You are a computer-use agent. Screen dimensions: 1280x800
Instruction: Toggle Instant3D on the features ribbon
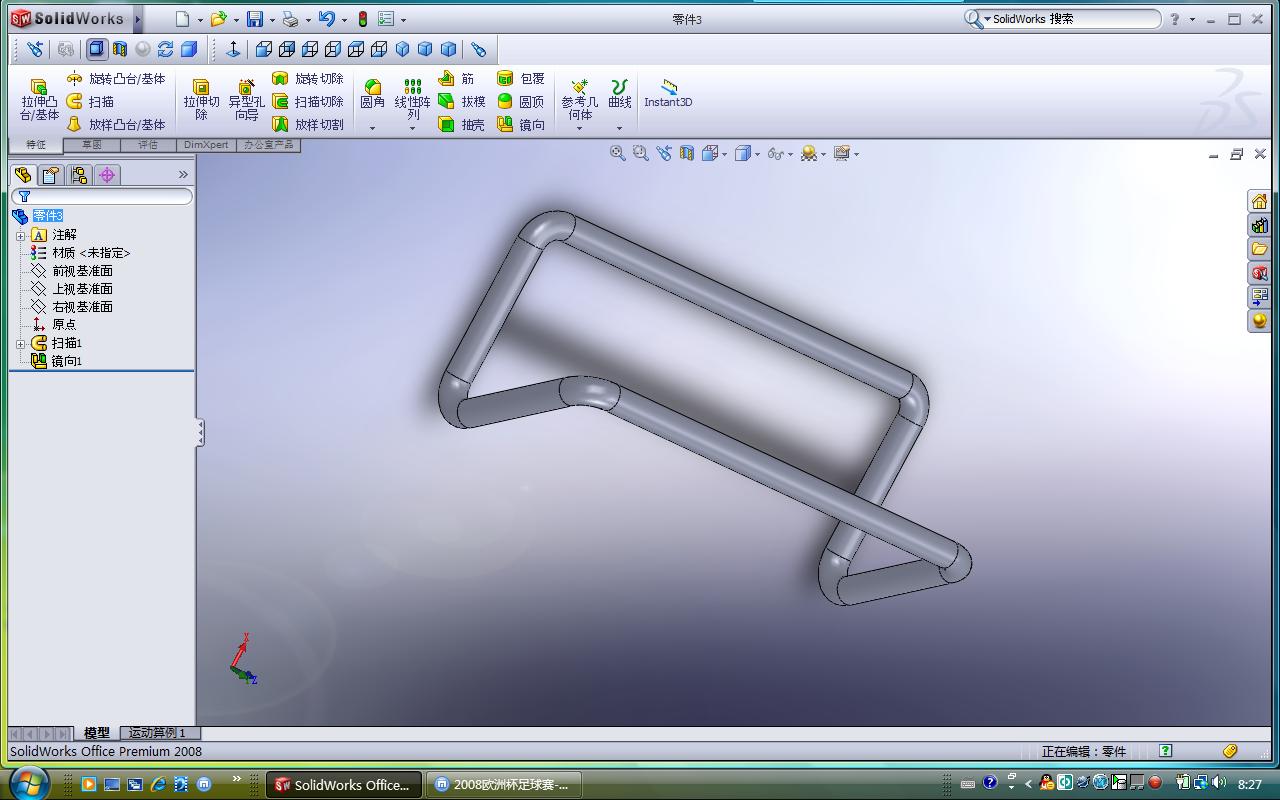[x=668, y=93]
